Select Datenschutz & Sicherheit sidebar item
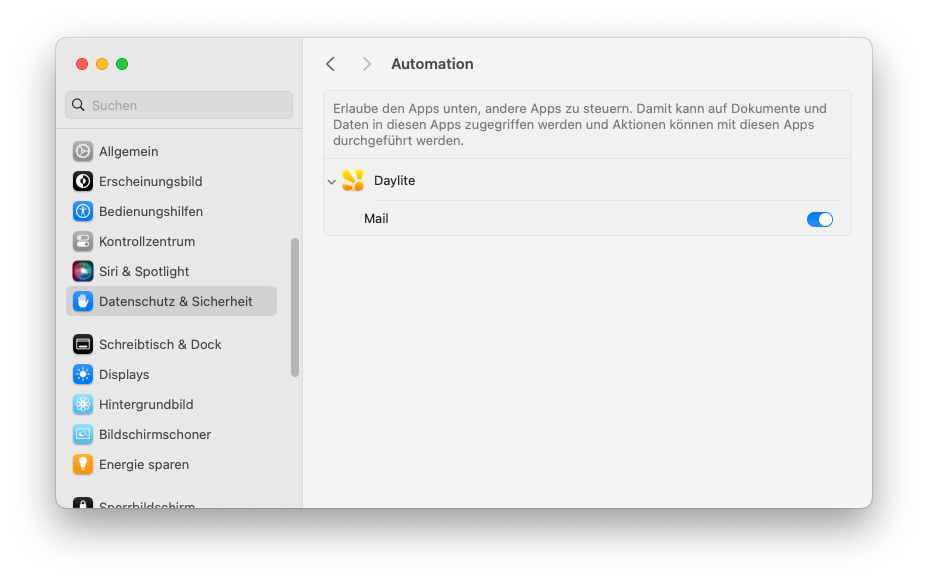This screenshot has width=928, height=582. point(172,301)
